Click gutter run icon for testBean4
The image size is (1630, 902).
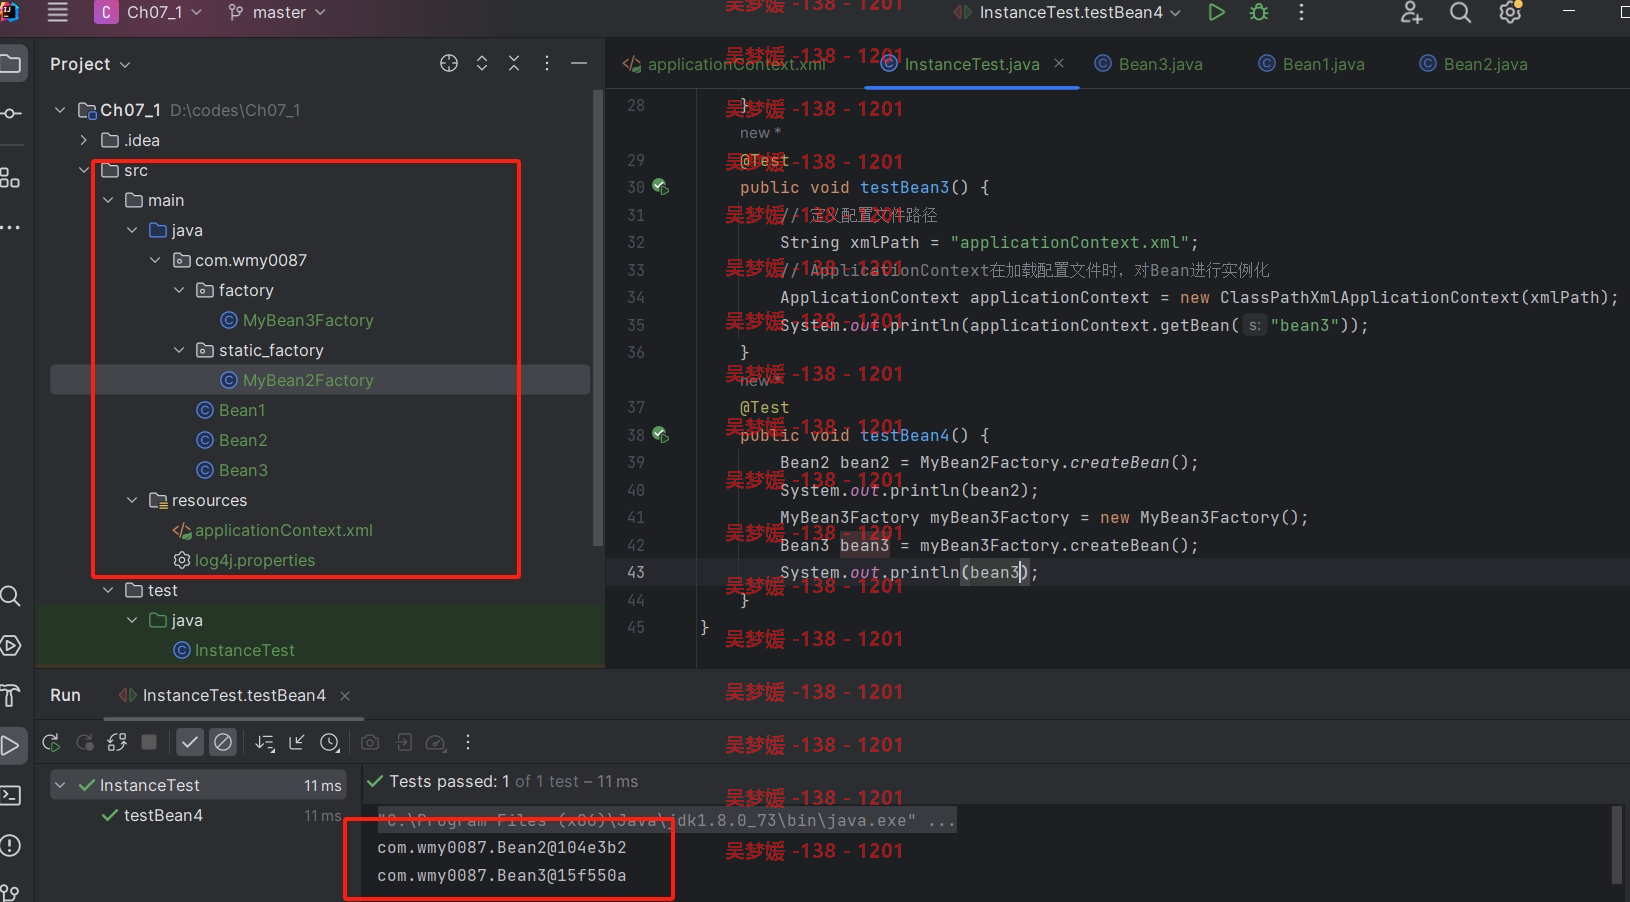pyautogui.click(x=660, y=434)
